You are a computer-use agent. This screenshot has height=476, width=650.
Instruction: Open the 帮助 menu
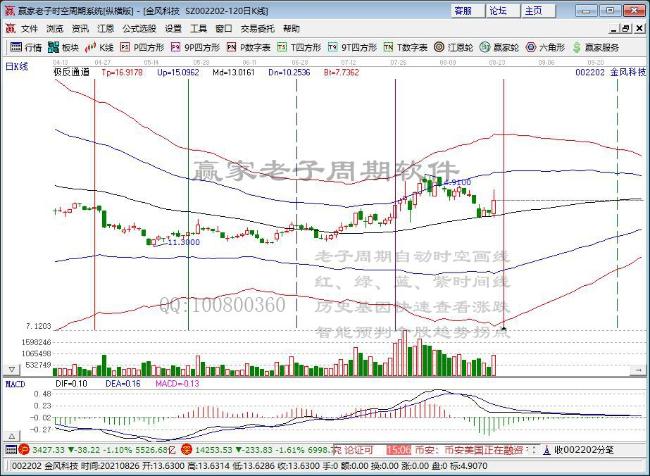[291, 29]
